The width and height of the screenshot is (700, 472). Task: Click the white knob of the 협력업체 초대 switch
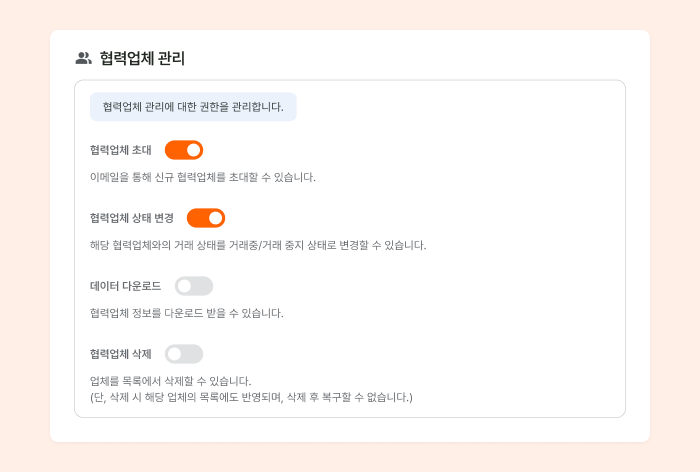194,150
